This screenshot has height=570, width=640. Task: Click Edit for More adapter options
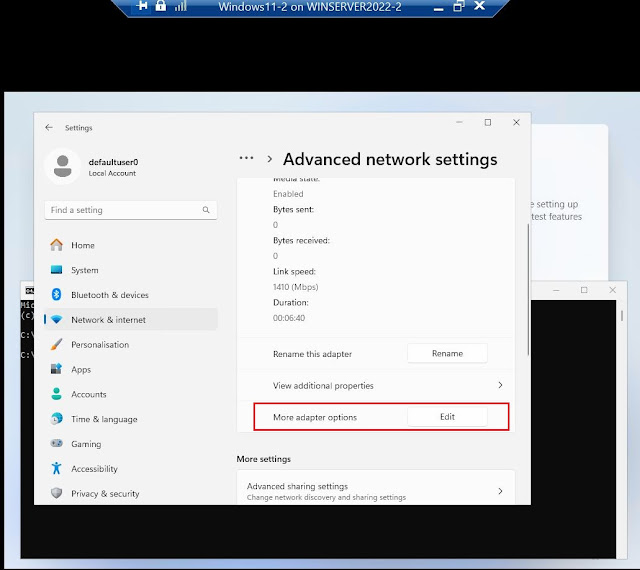pos(447,416)
